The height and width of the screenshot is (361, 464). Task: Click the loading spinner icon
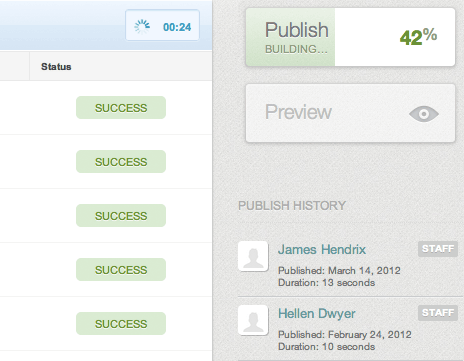point(142,27)
